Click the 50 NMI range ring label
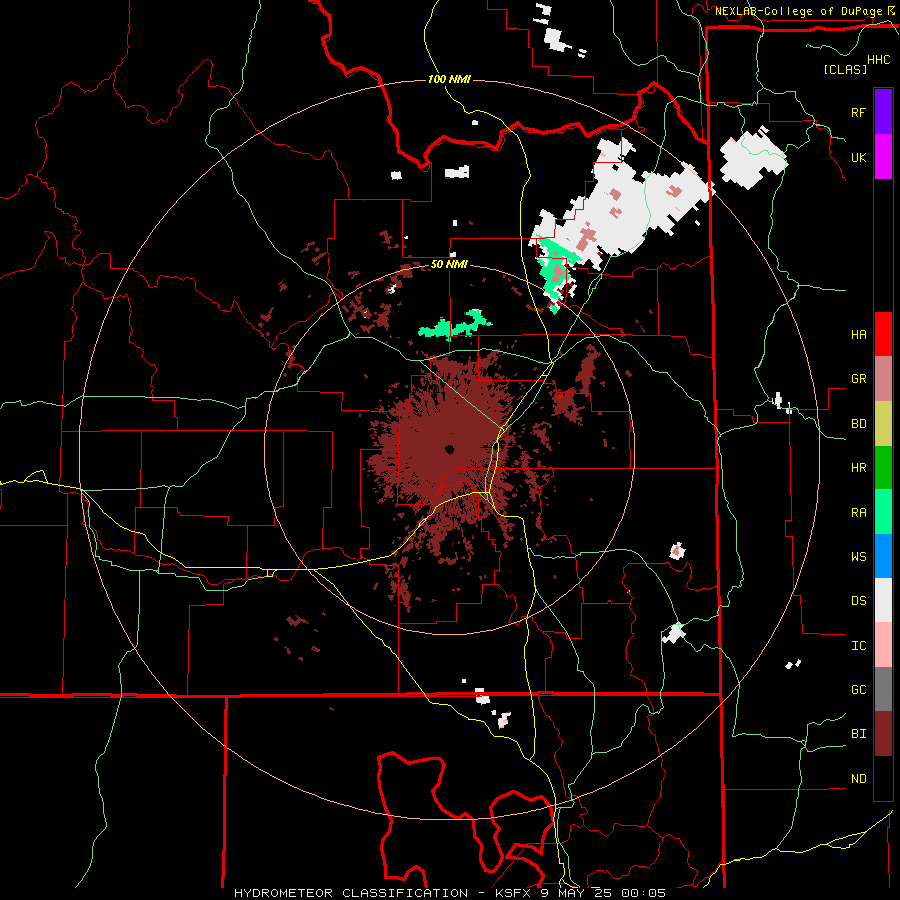Viewport: 900px width, 900px height. (449, 264)
